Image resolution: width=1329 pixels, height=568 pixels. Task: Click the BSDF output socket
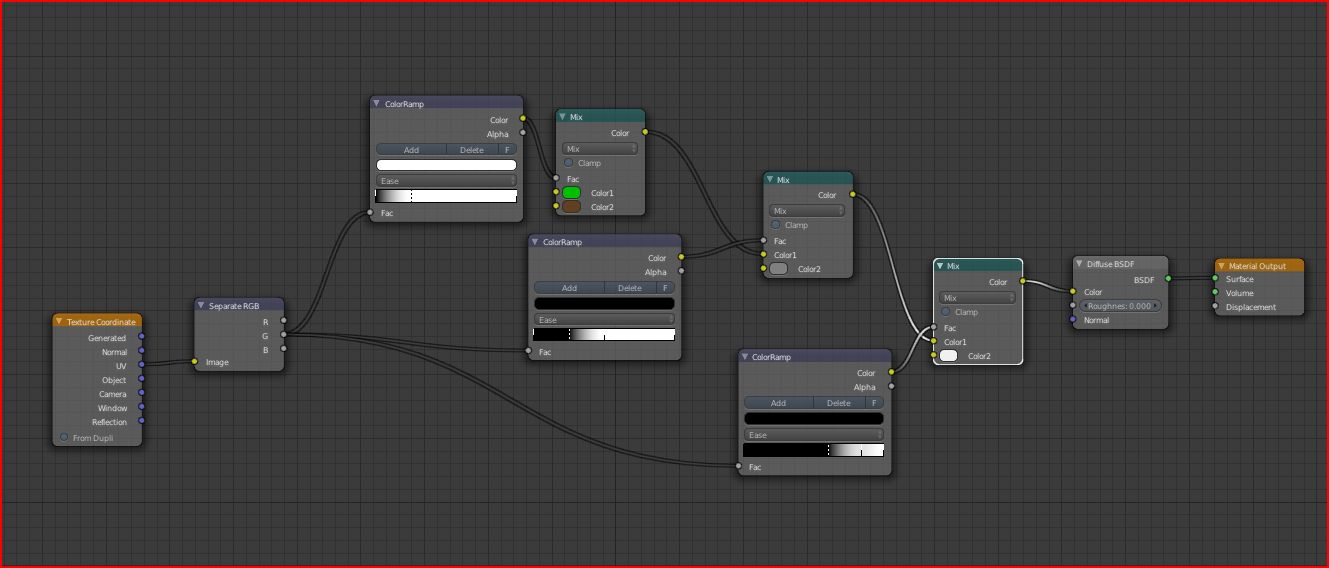click(x=1168, y=279)
